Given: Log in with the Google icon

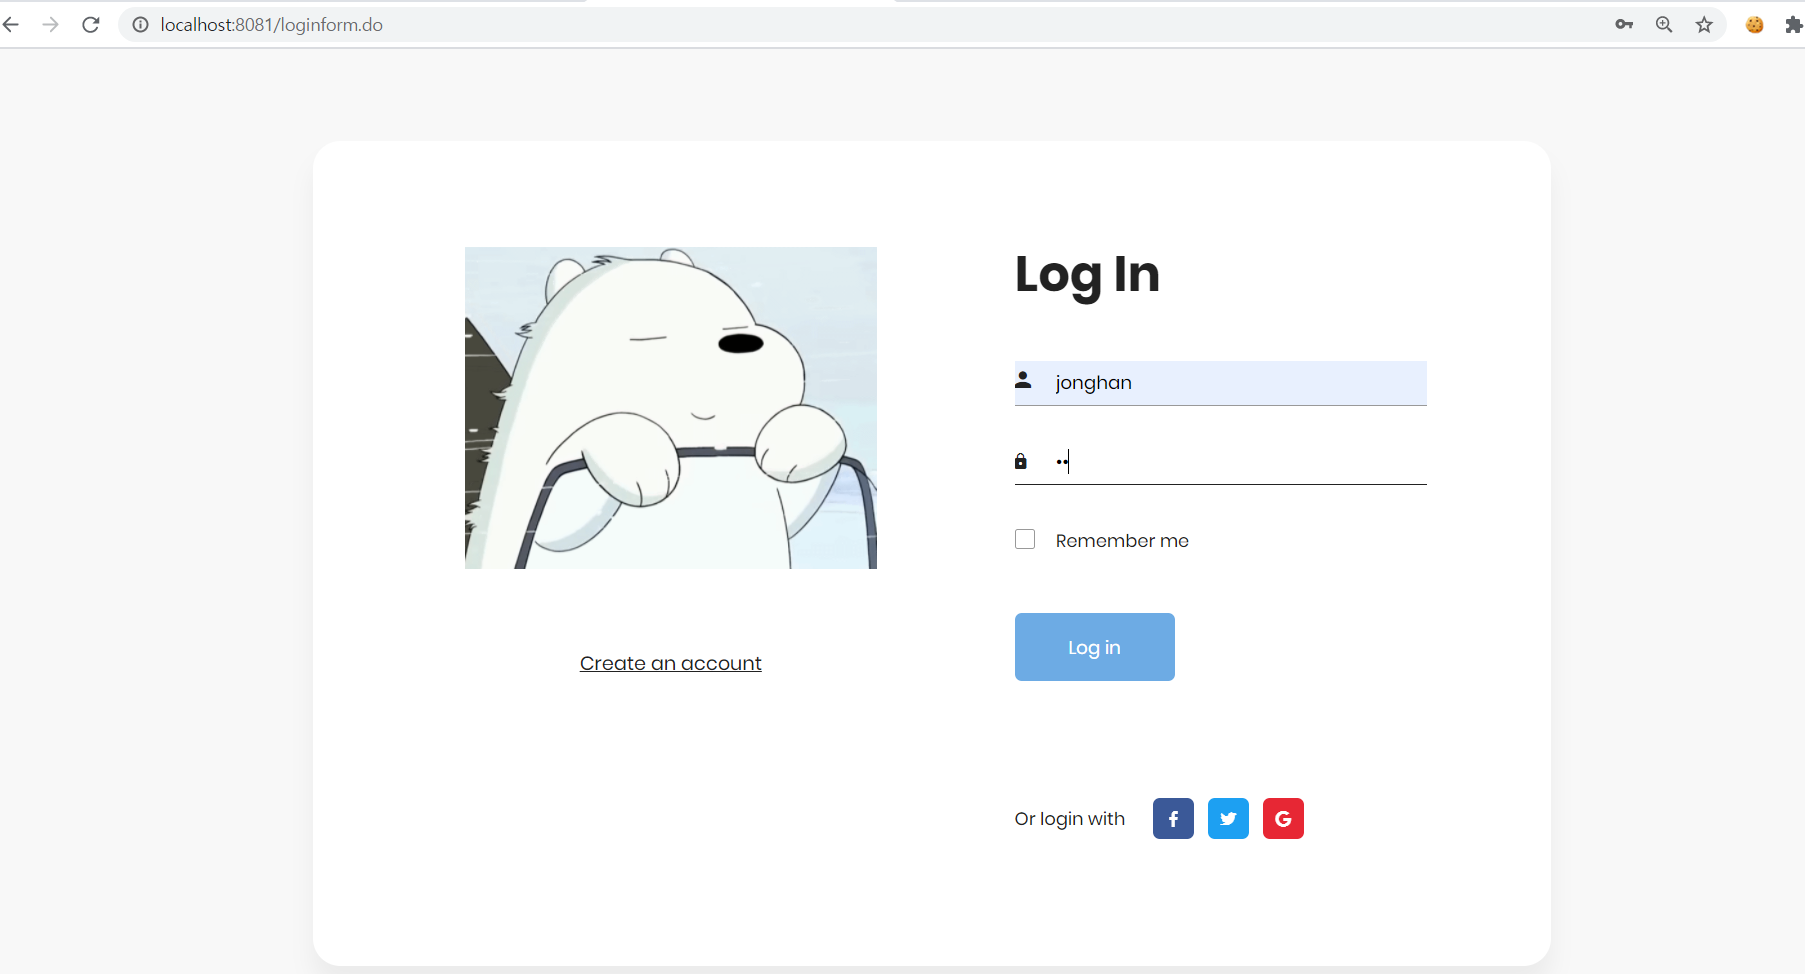Looking at the screenshot, I should 1282,818.
